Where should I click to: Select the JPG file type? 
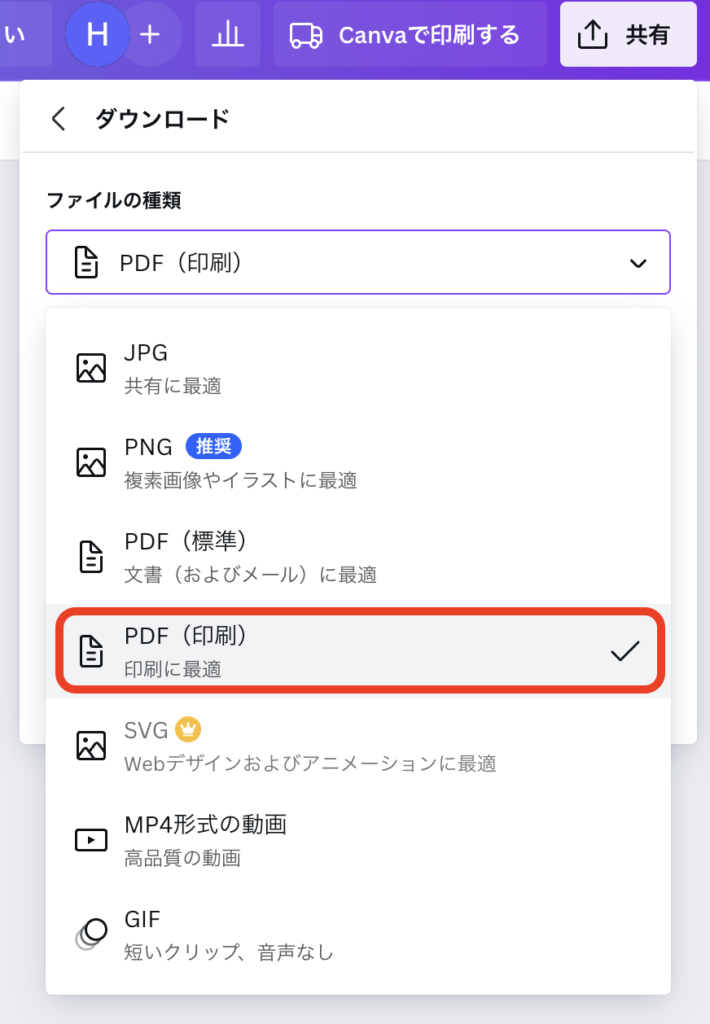pos(357,367)
